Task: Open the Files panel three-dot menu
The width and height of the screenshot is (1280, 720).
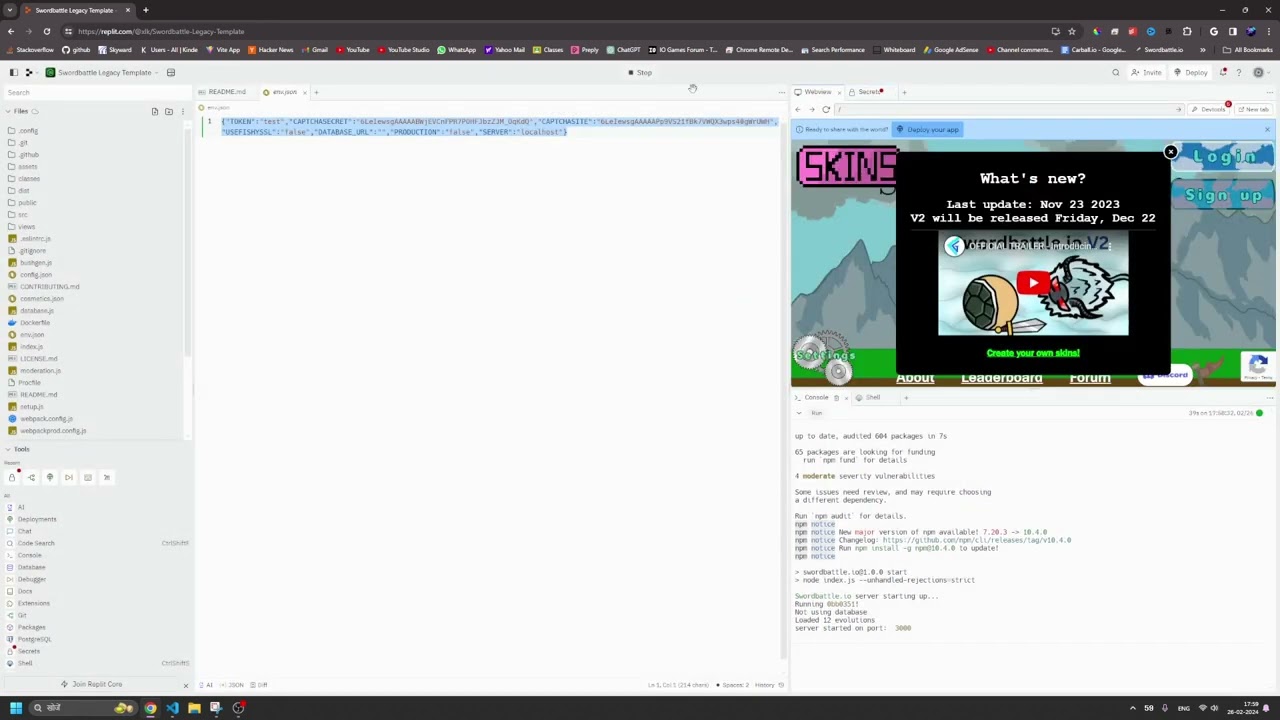Action: (x=182, y=111)
